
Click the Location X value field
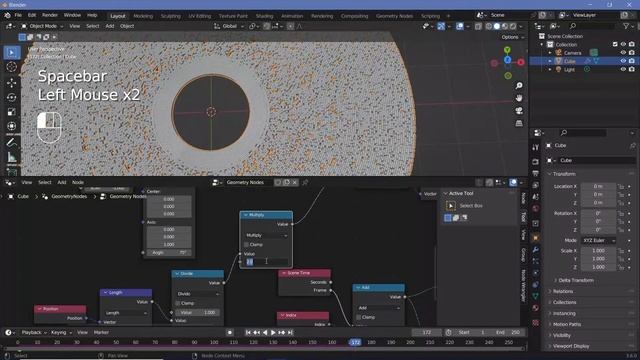[x=598, y=187]
